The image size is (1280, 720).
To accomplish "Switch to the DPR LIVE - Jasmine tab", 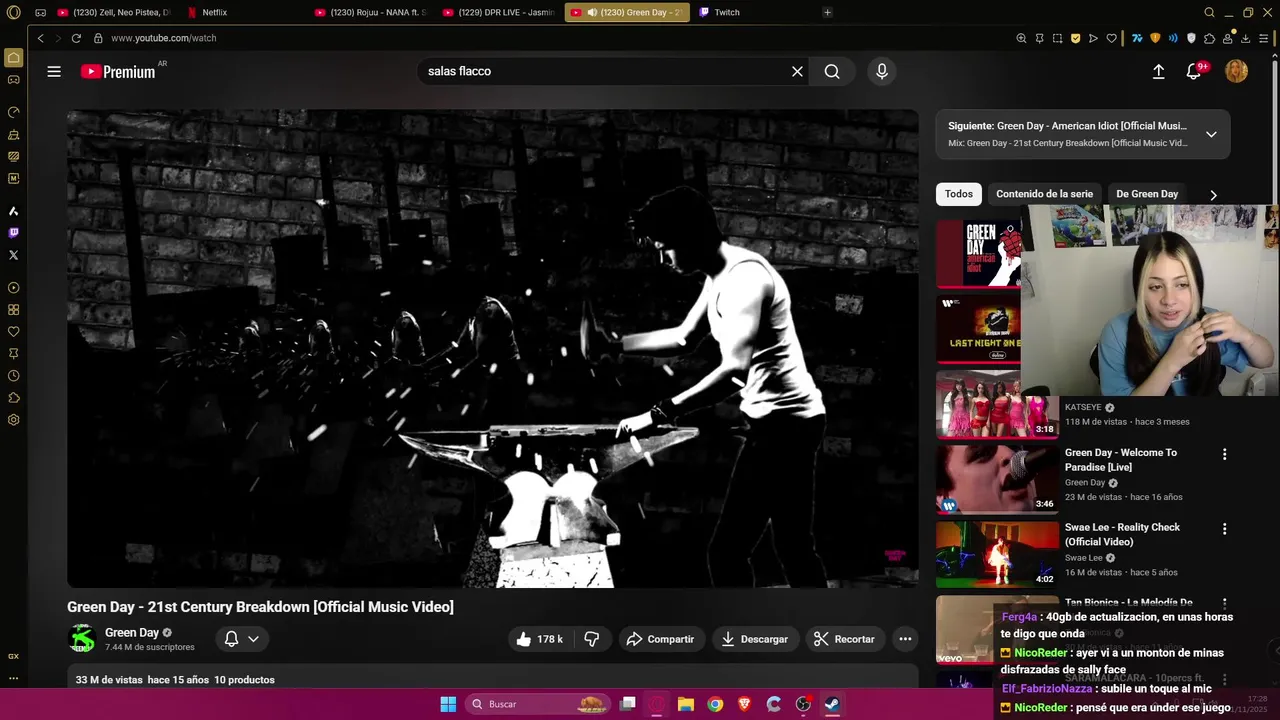I will [x=498, y=12].
